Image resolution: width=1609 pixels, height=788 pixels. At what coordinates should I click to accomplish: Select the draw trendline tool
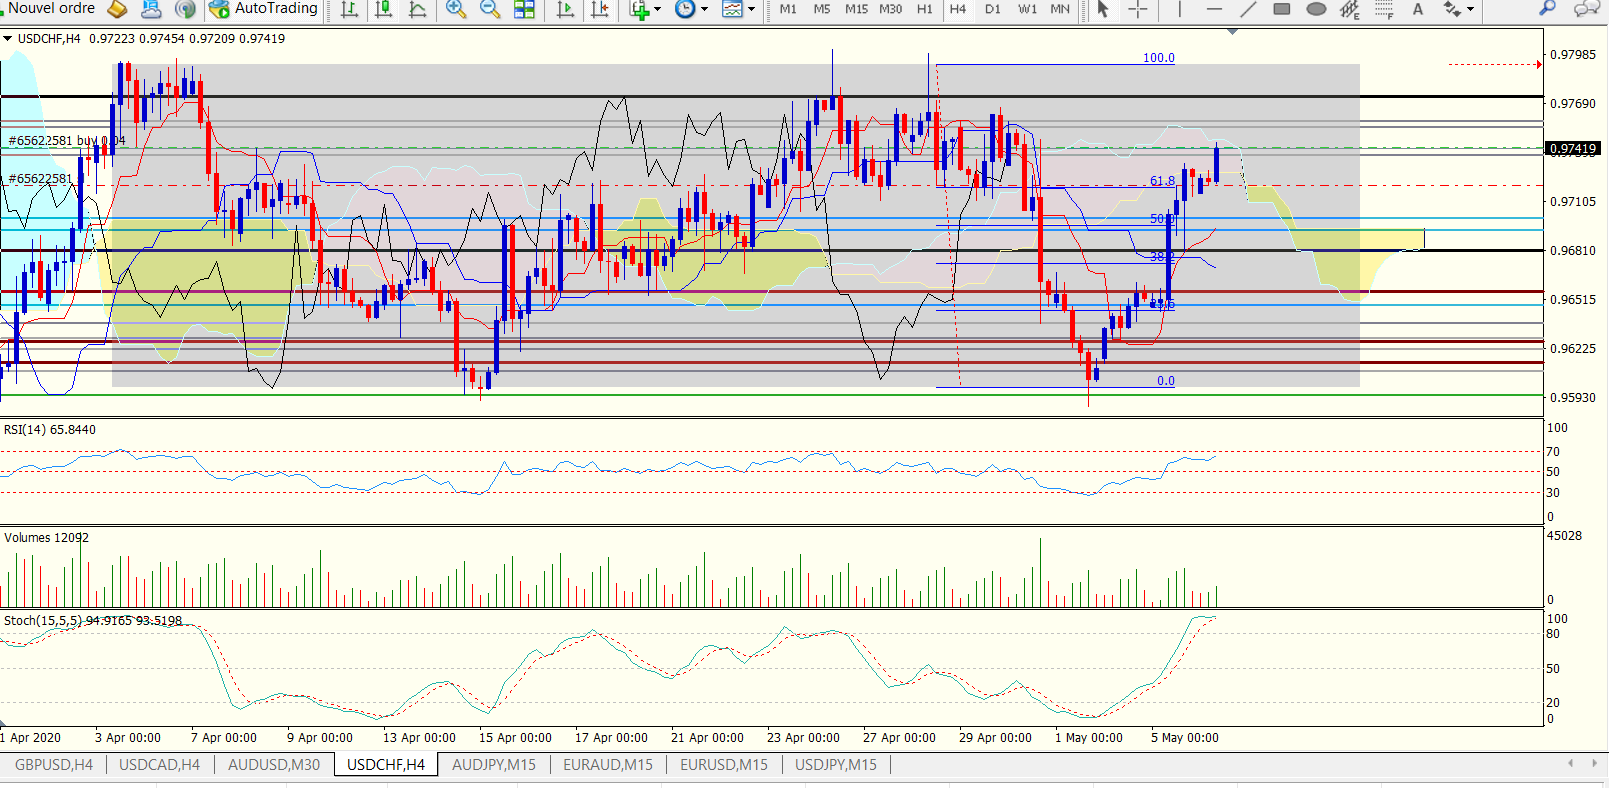[x=1248, y=9]
